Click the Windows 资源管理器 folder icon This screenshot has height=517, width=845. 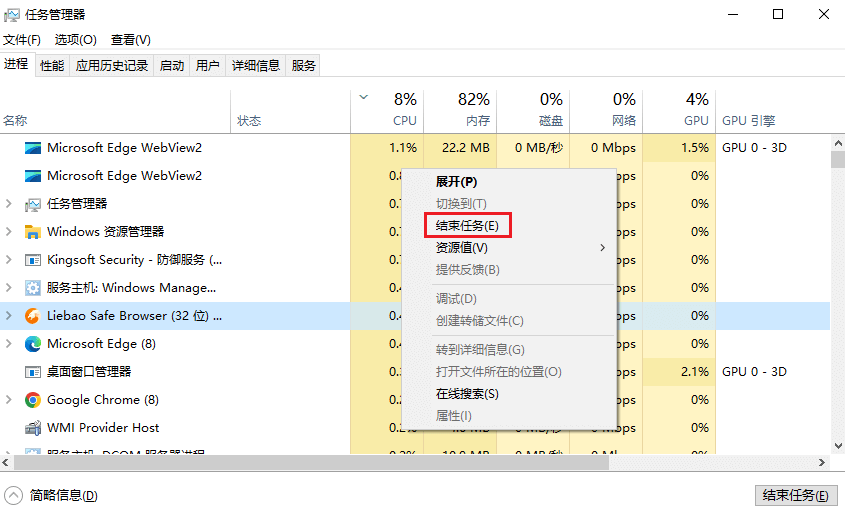click(32, 232)
